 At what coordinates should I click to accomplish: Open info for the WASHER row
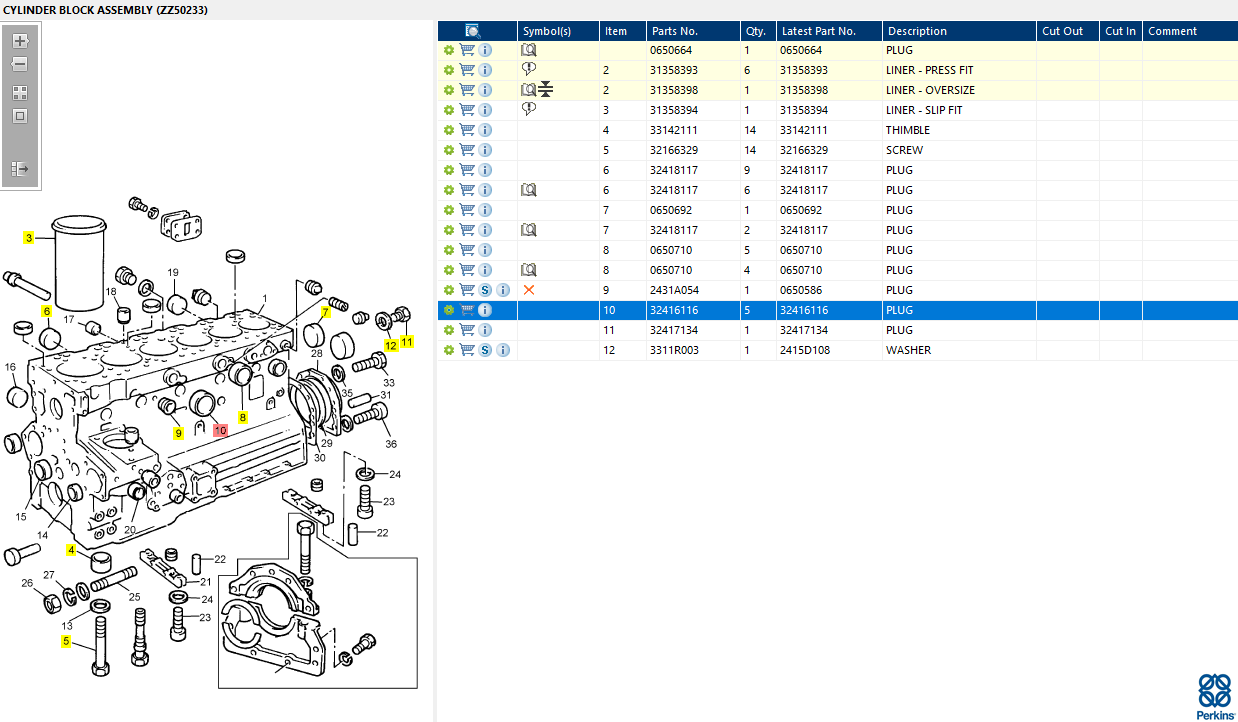click(503, 350)
